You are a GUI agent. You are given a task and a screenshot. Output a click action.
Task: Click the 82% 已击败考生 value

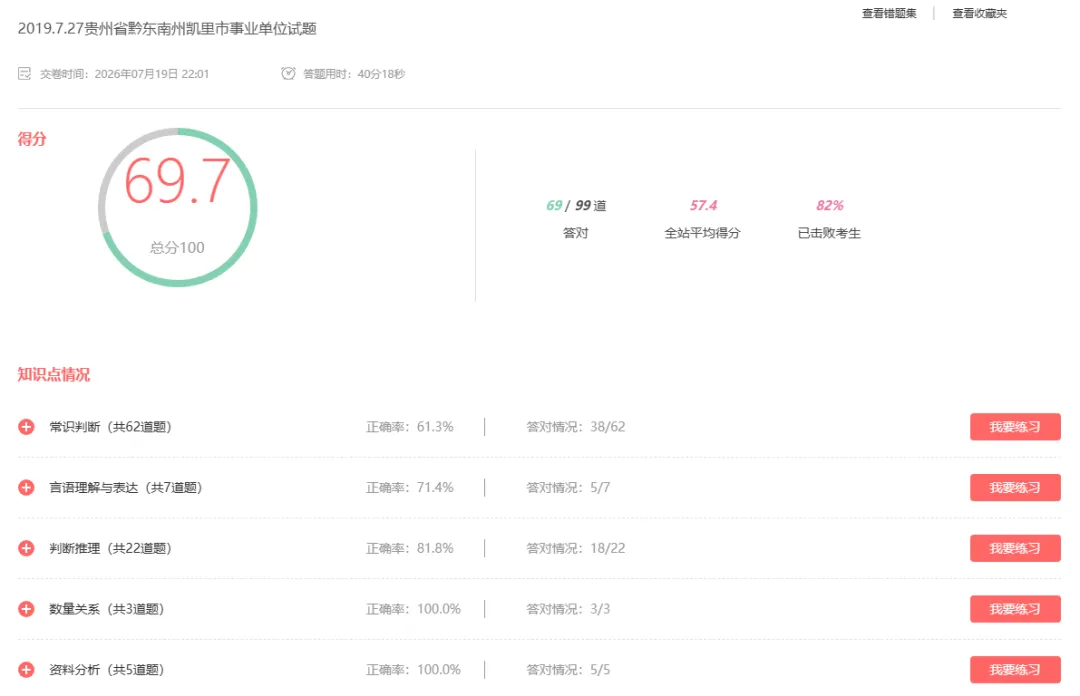[829, 205]
